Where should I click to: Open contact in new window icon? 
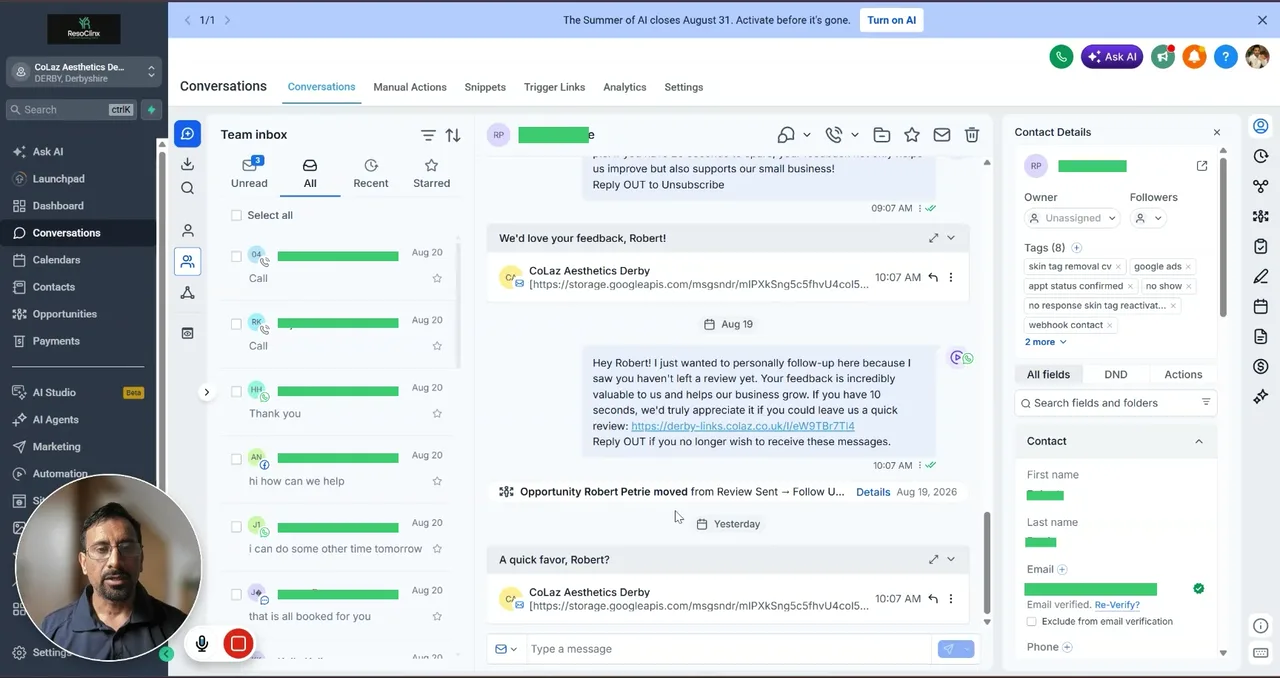coord(1202,166)
